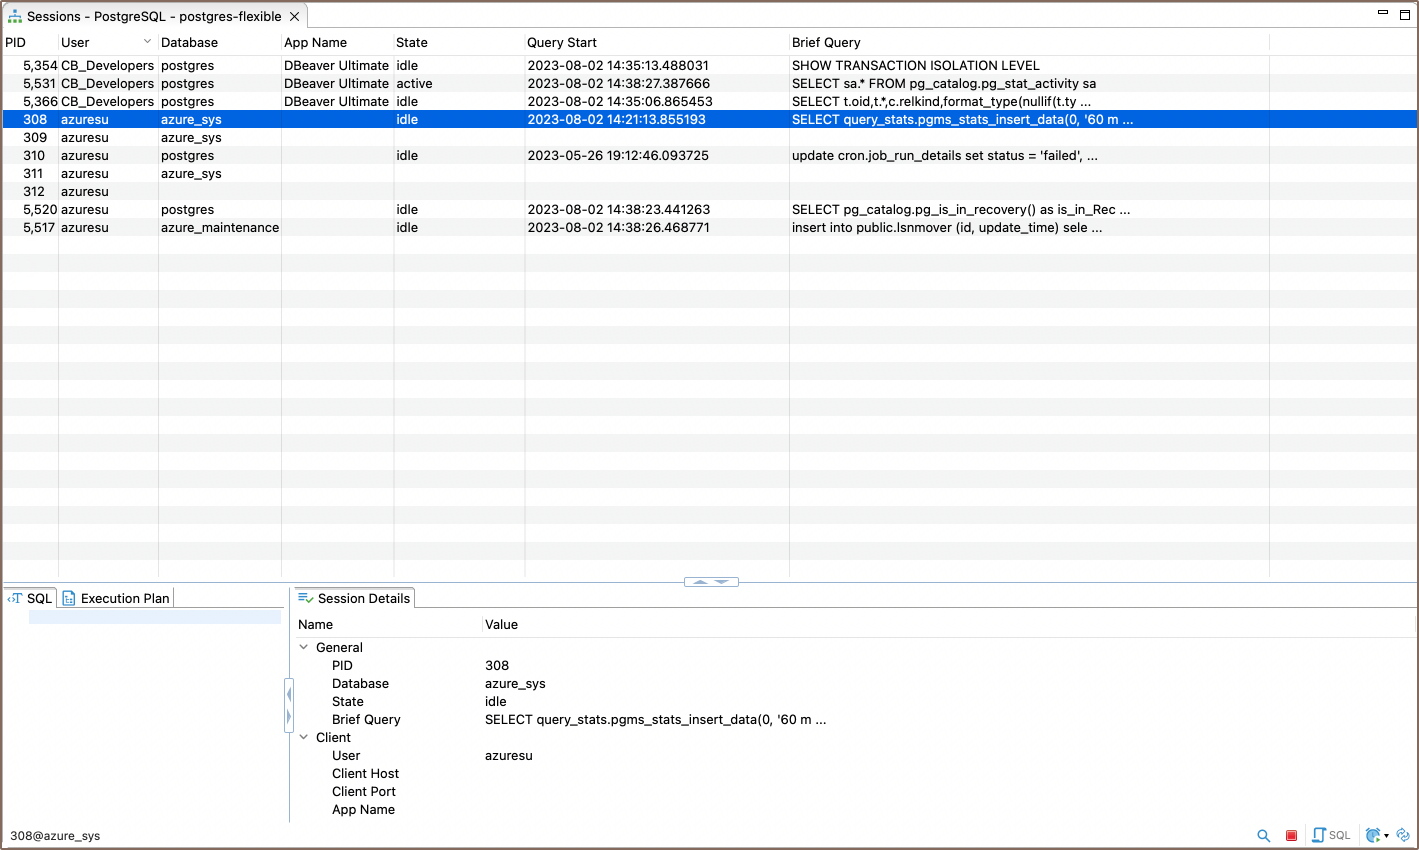1419x850 pixels.
Task: Toggle the horizontal panel divider arrows
Action: pos(711,582)
